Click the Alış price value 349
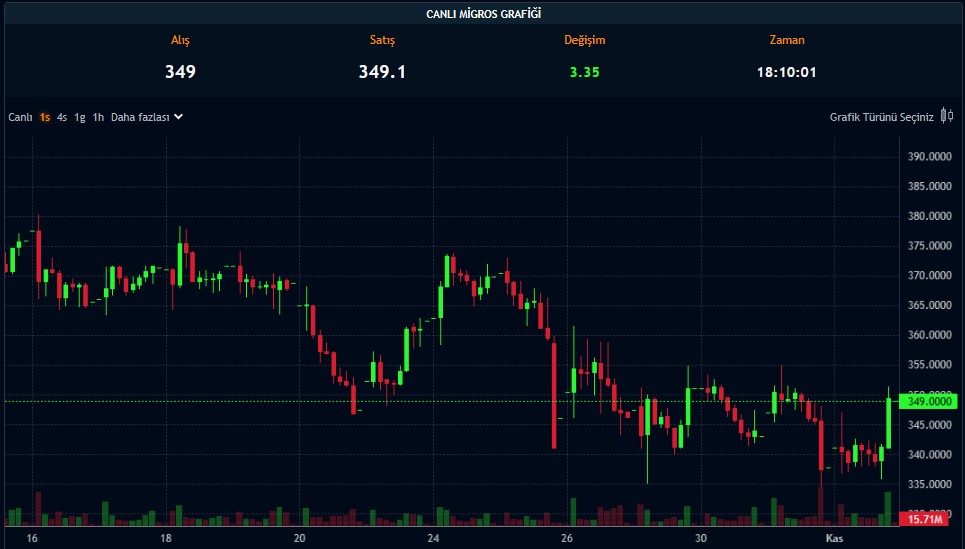 (x=180, y=72)
